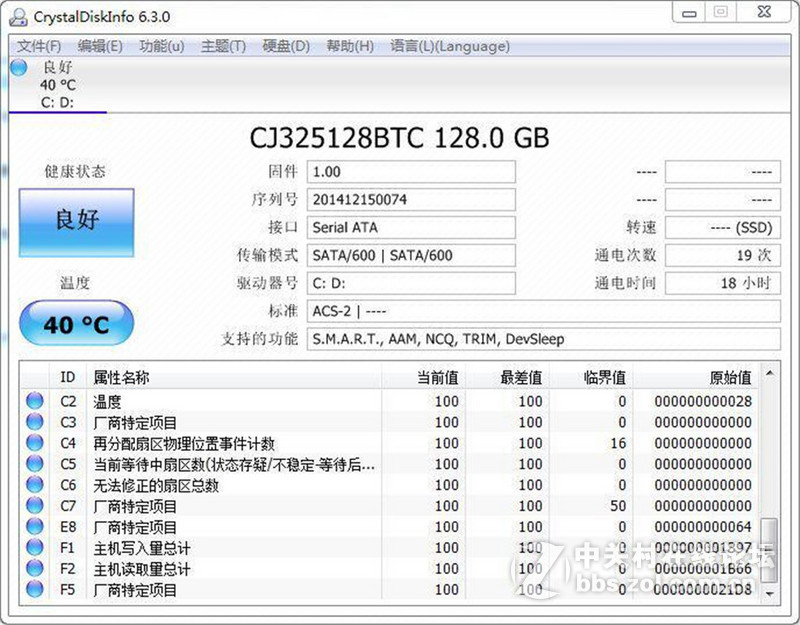Open the 主题(T) menu

223,46
